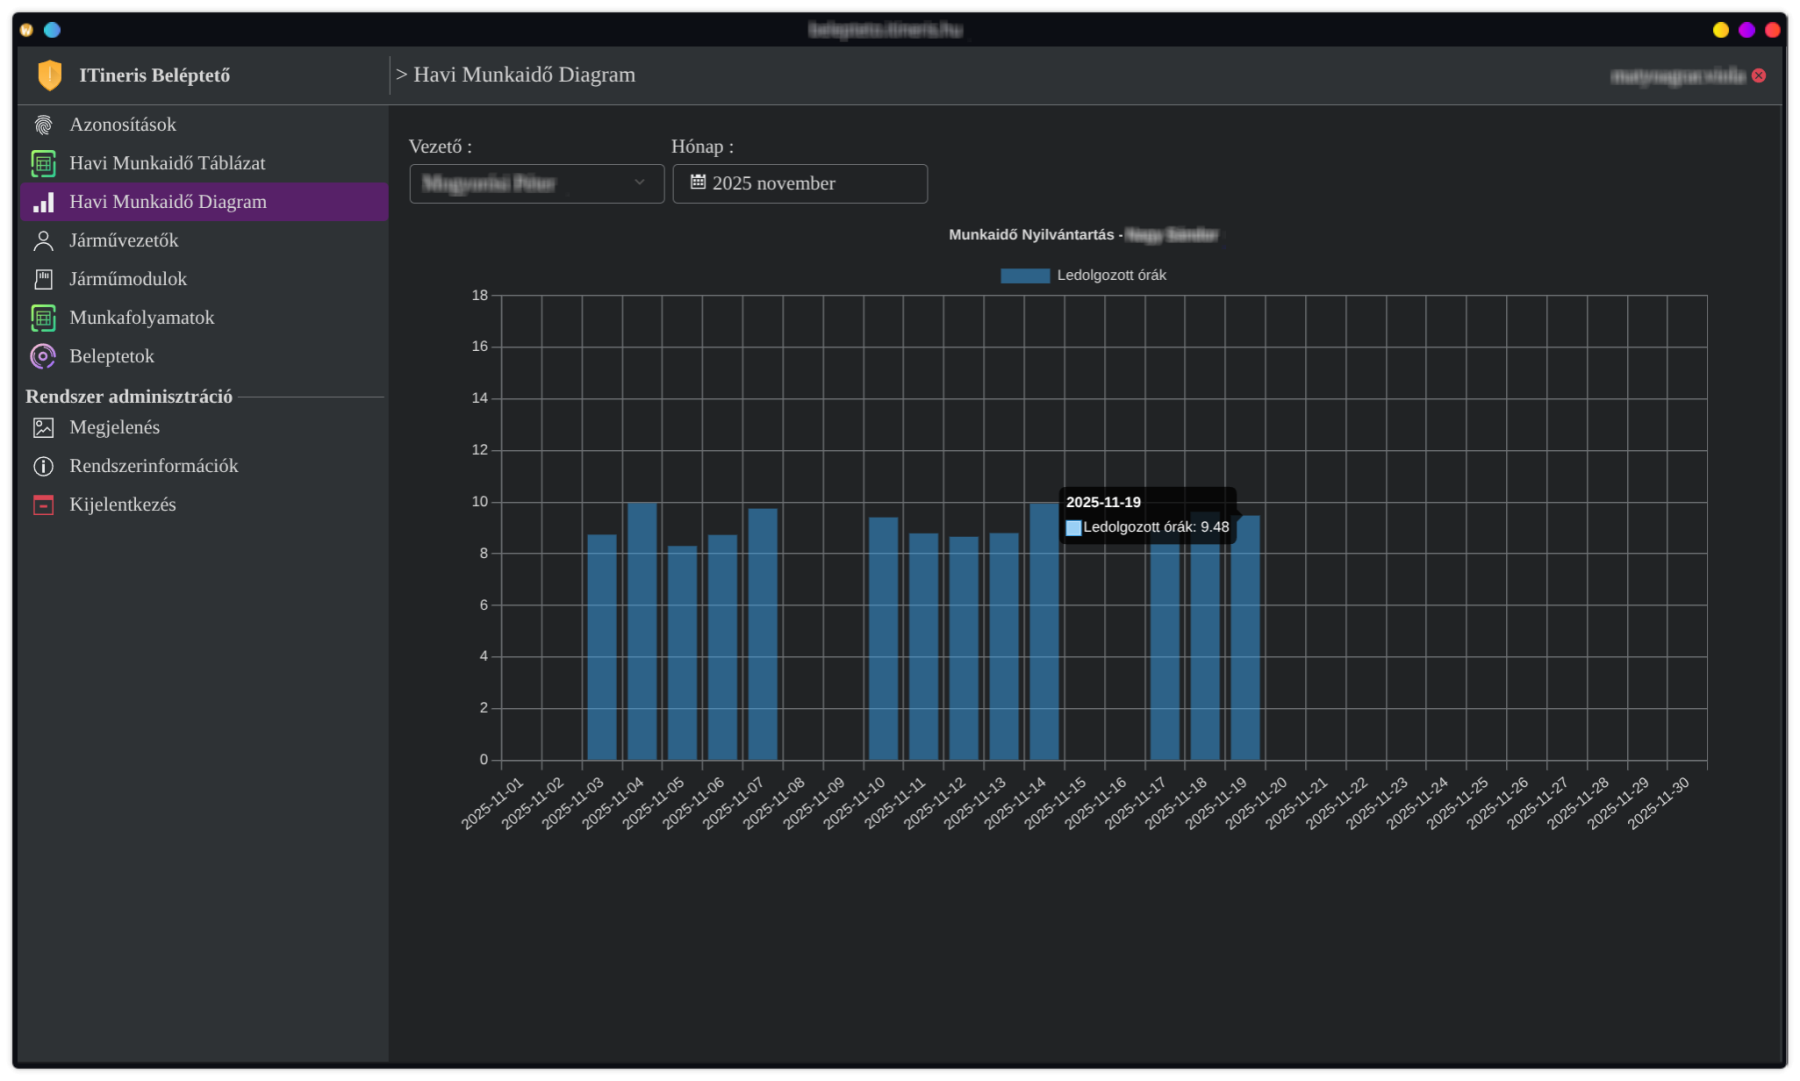Click the Beleptetok circular icon
The height and width of the screenshot is (1081, 1800).
(x=43, y=356)
